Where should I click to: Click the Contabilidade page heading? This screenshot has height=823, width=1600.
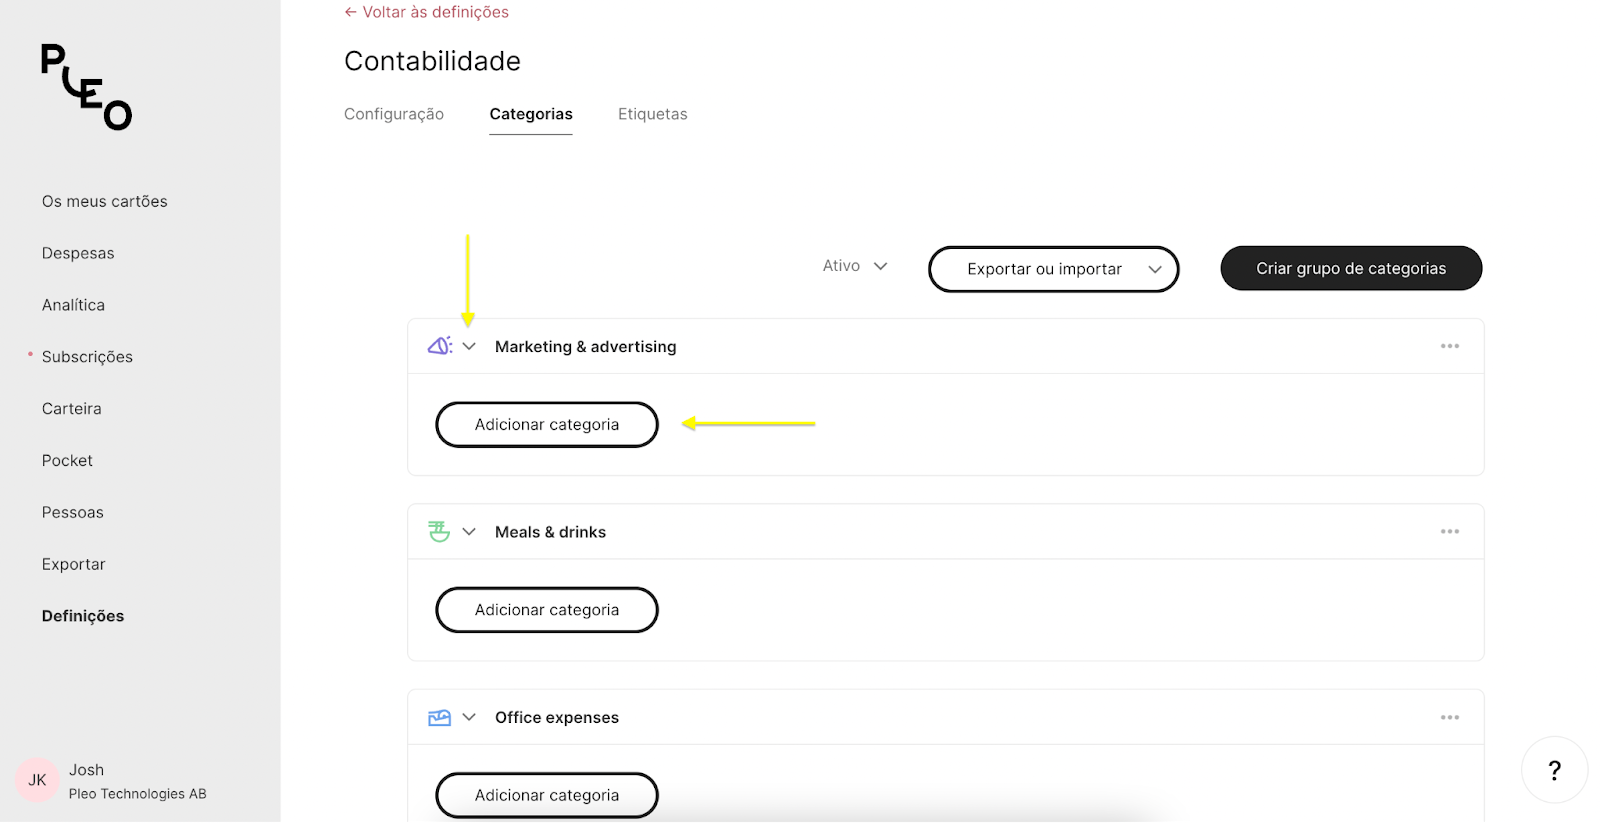tap(432, 61)
